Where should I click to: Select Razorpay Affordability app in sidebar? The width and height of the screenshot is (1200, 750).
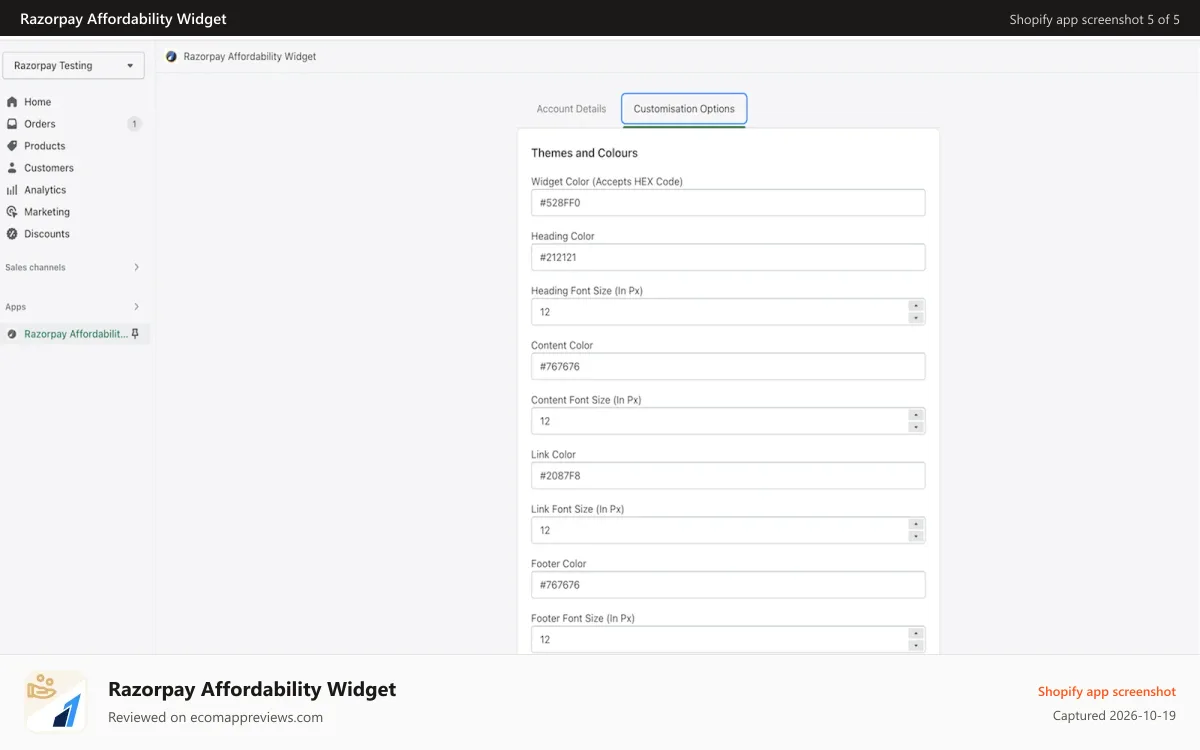[x=76, y=334]
